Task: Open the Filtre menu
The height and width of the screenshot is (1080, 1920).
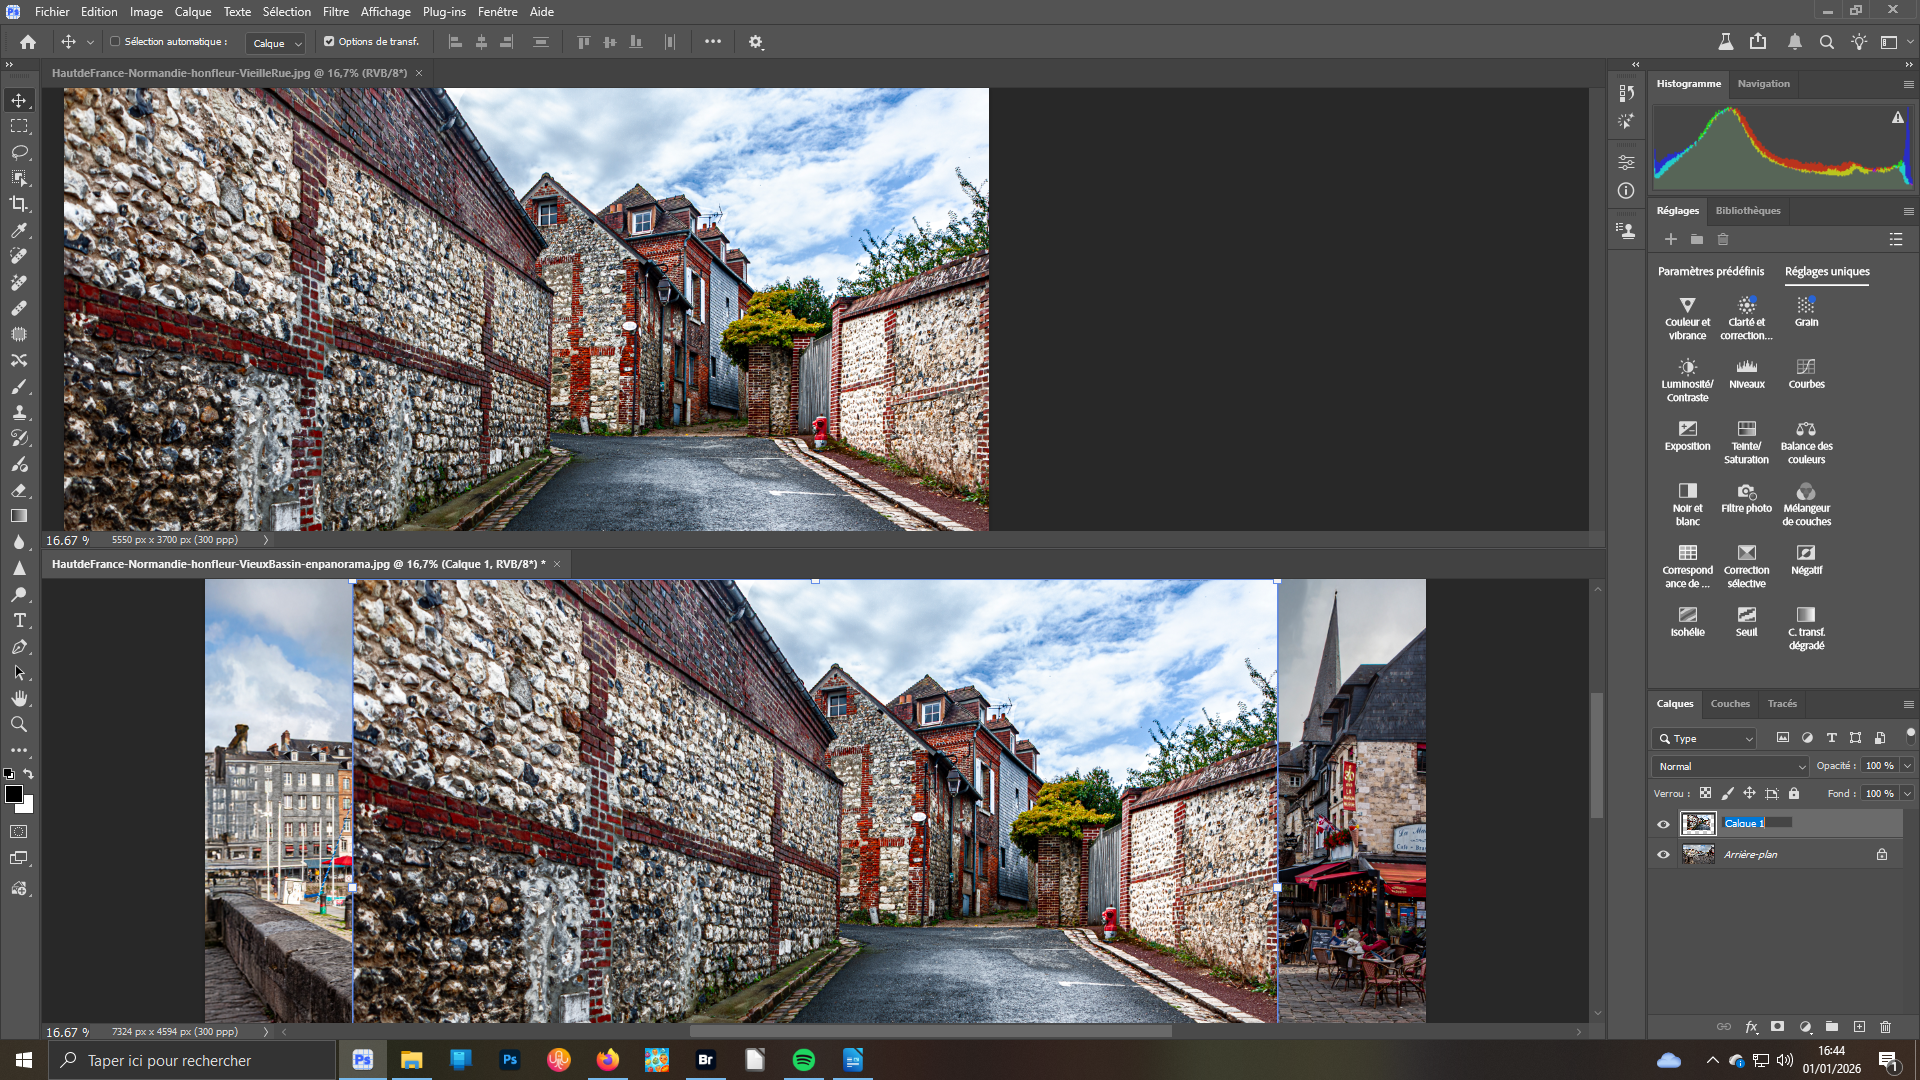Action: point(335,12)
